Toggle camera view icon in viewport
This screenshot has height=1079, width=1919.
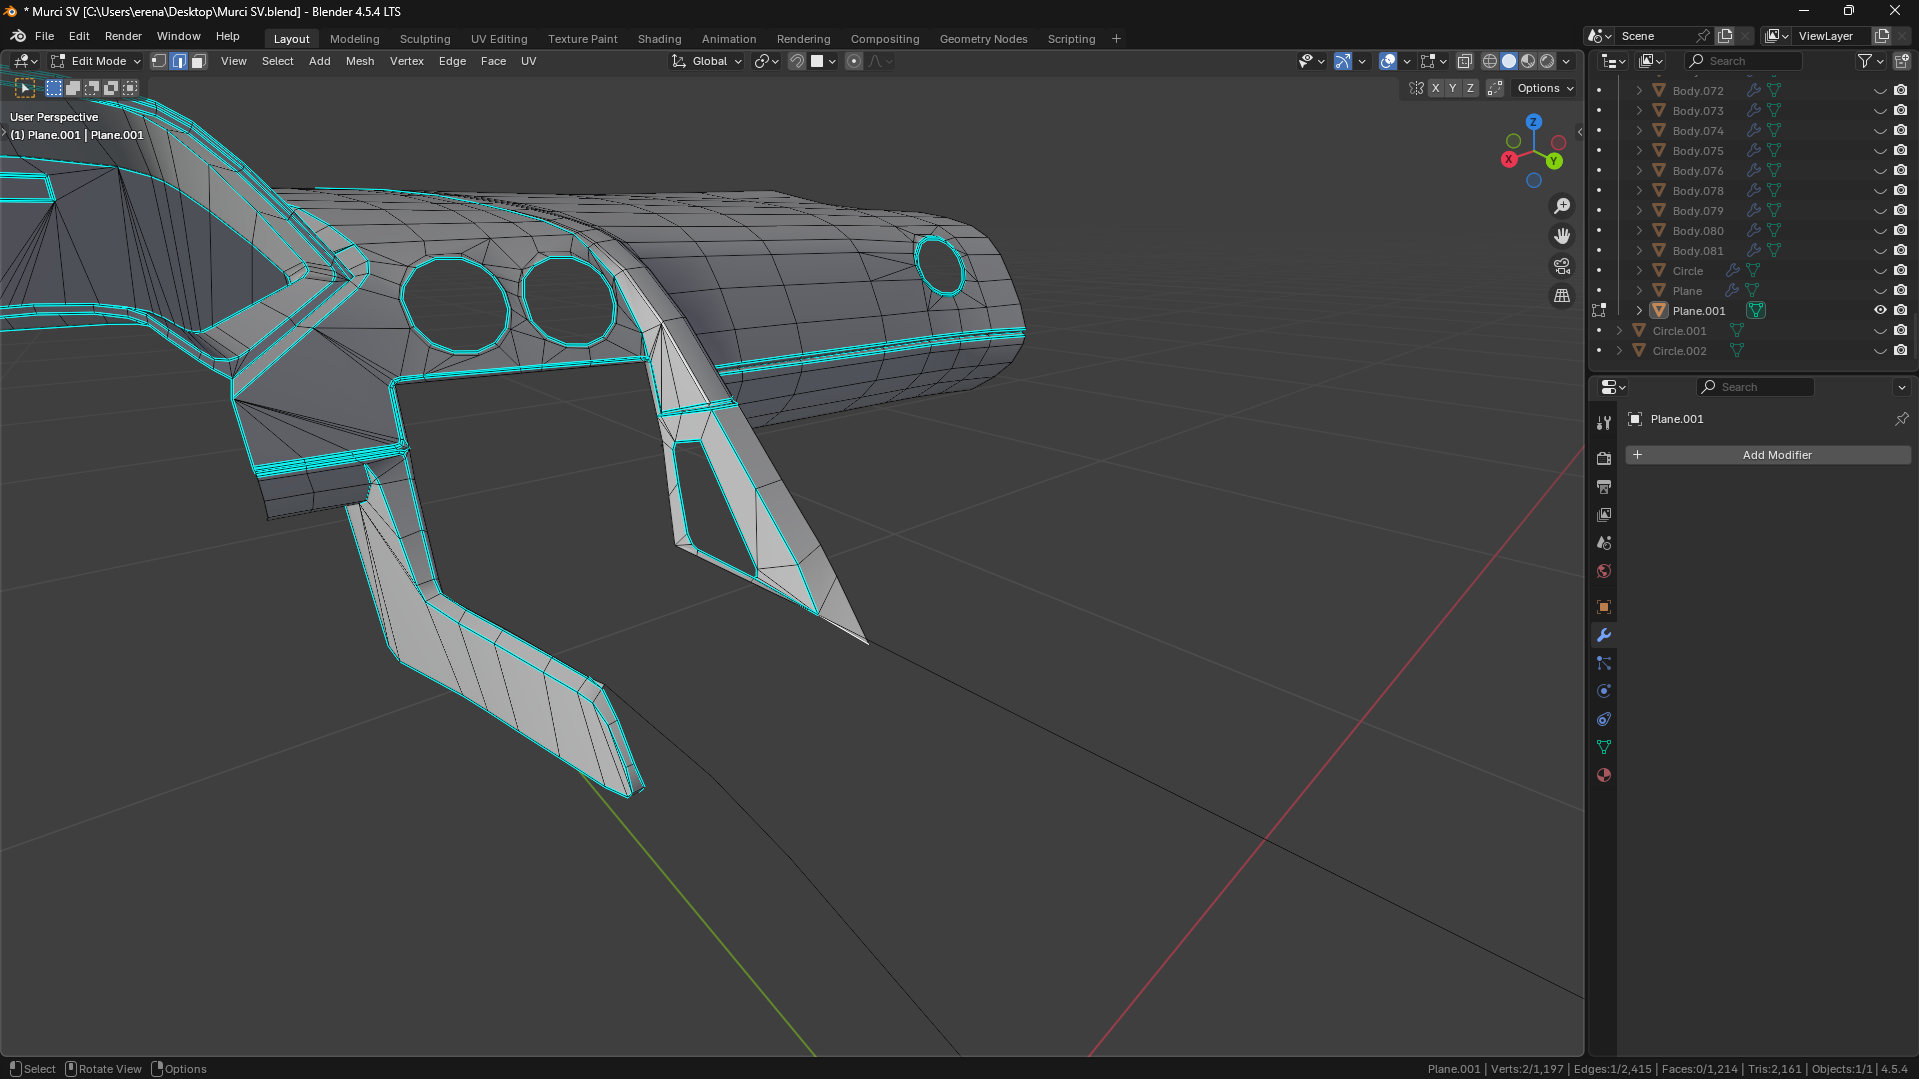1561,266
